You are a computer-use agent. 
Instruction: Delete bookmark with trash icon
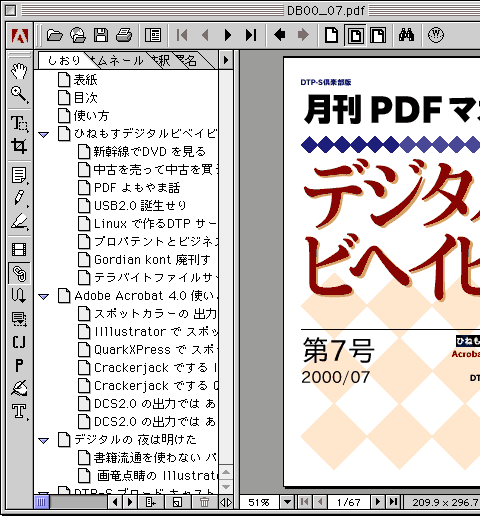(x=205, y=502)
